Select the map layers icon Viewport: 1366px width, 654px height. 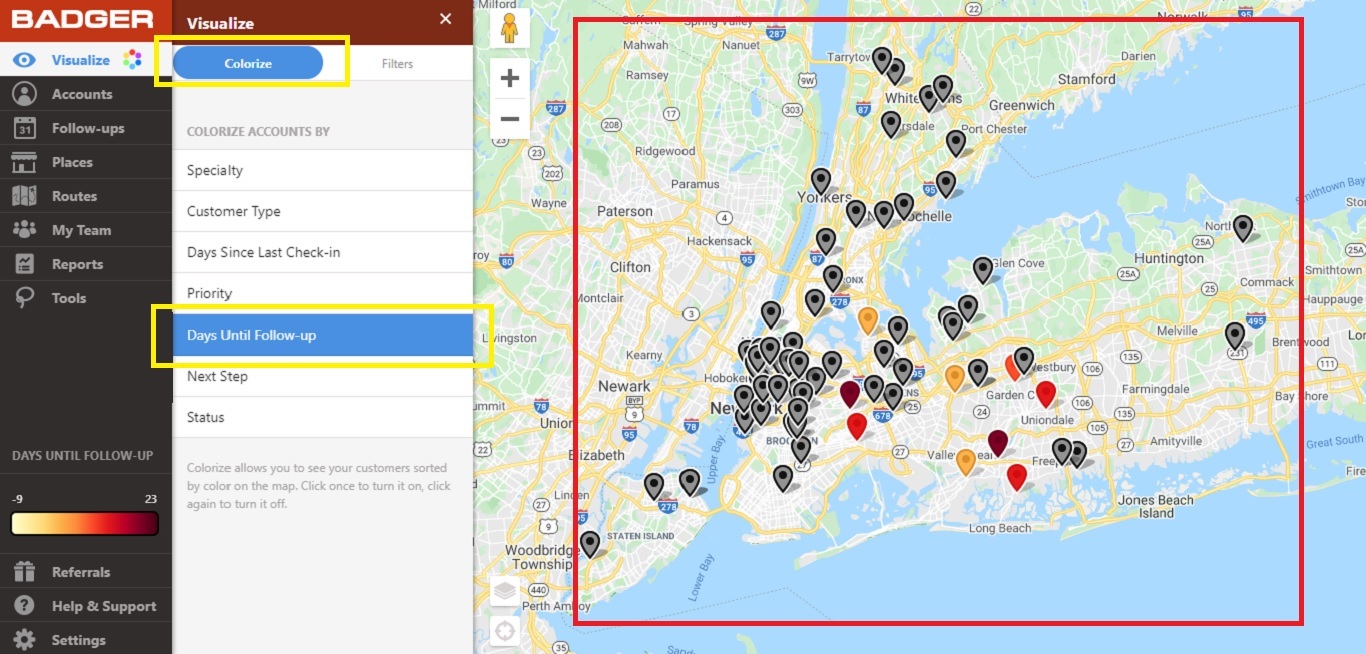click(505, 591)
